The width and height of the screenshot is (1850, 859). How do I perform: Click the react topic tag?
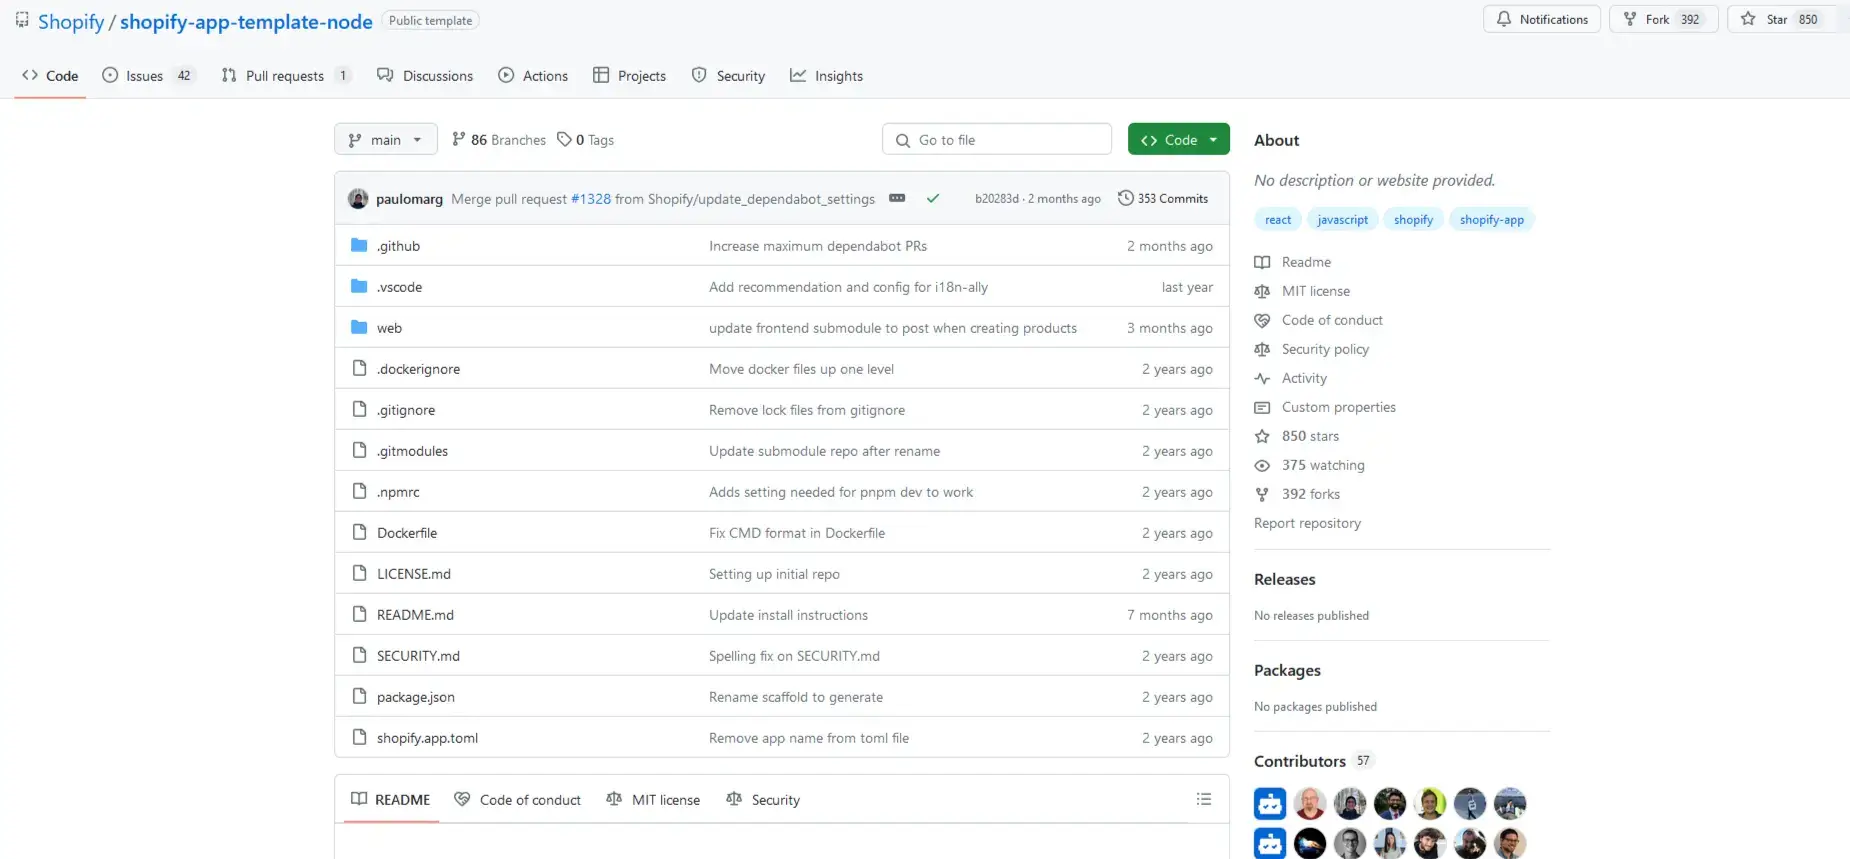(x=1277, y=219)
